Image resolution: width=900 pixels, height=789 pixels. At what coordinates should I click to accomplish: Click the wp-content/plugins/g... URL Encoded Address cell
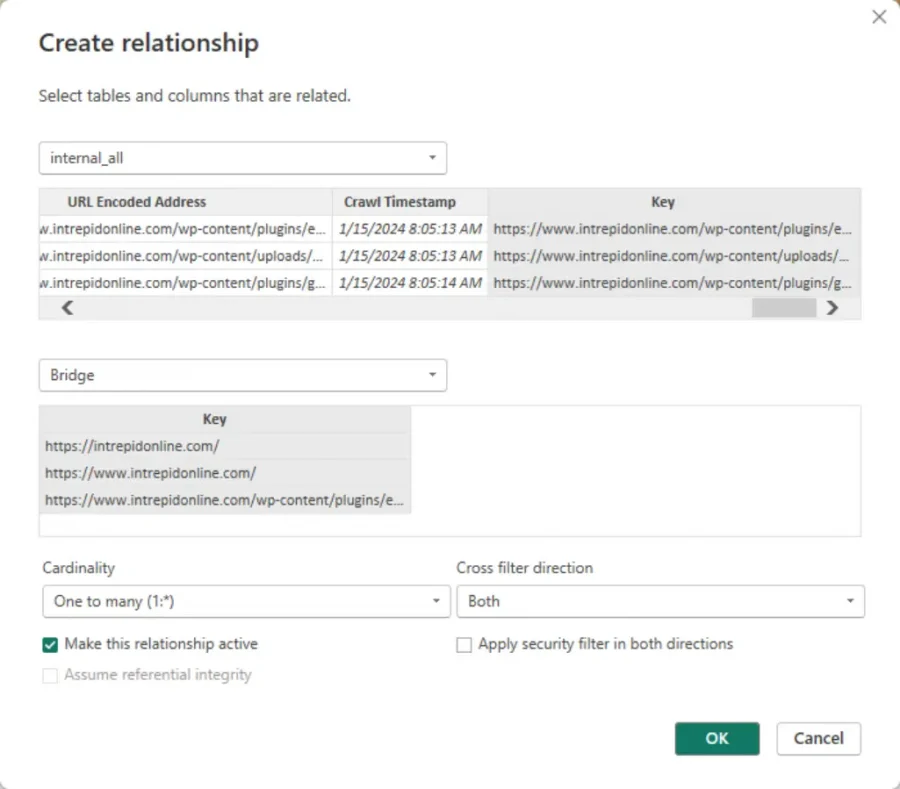point(185,283)
